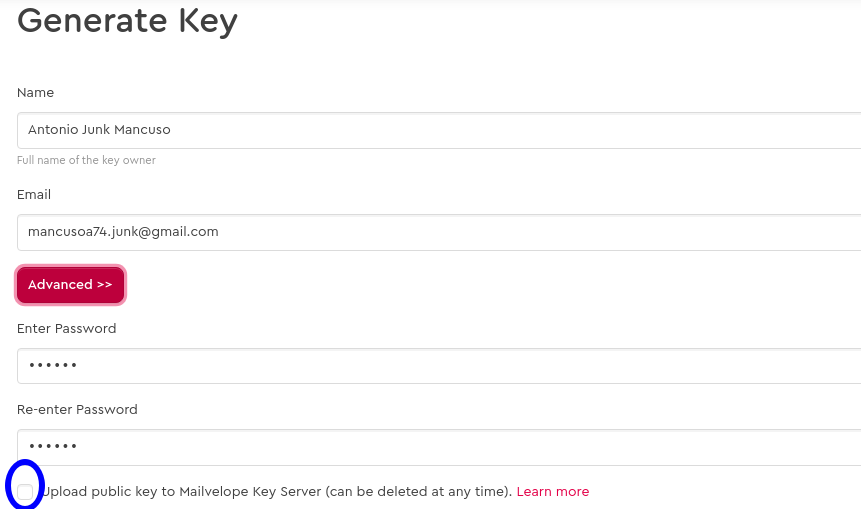Click the "Generate Key" heading
The width and height of the screenshot is (861, 509).
(127, 21)
